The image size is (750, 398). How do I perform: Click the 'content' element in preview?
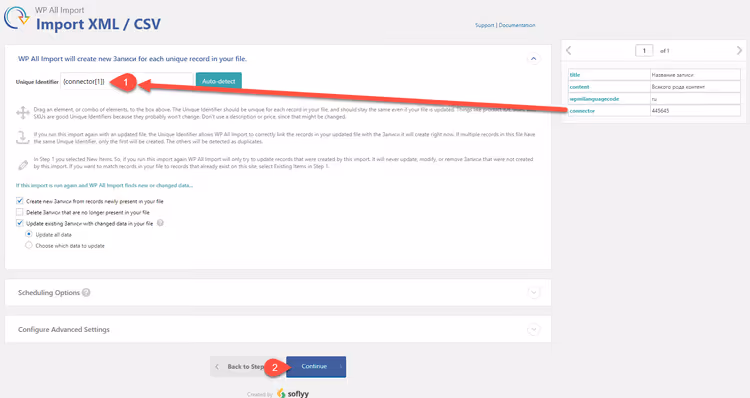[580, 87]
